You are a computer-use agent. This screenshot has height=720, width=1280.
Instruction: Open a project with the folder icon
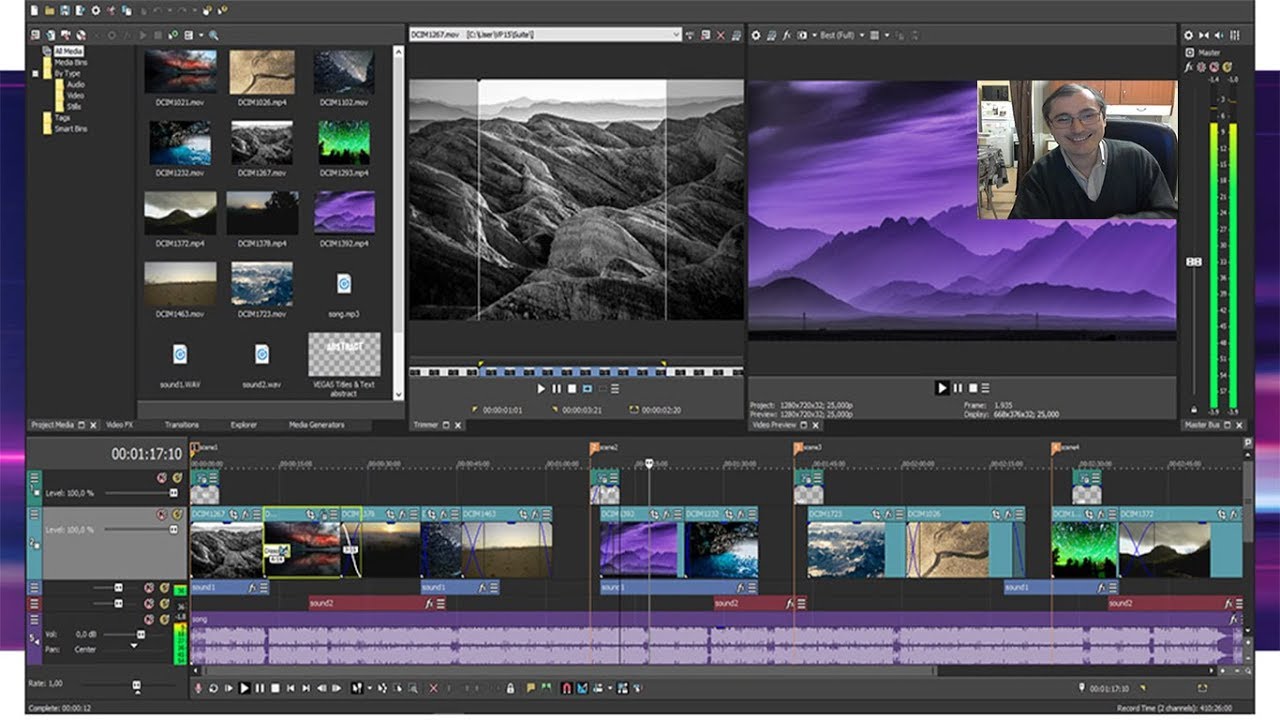pos(49,11)
